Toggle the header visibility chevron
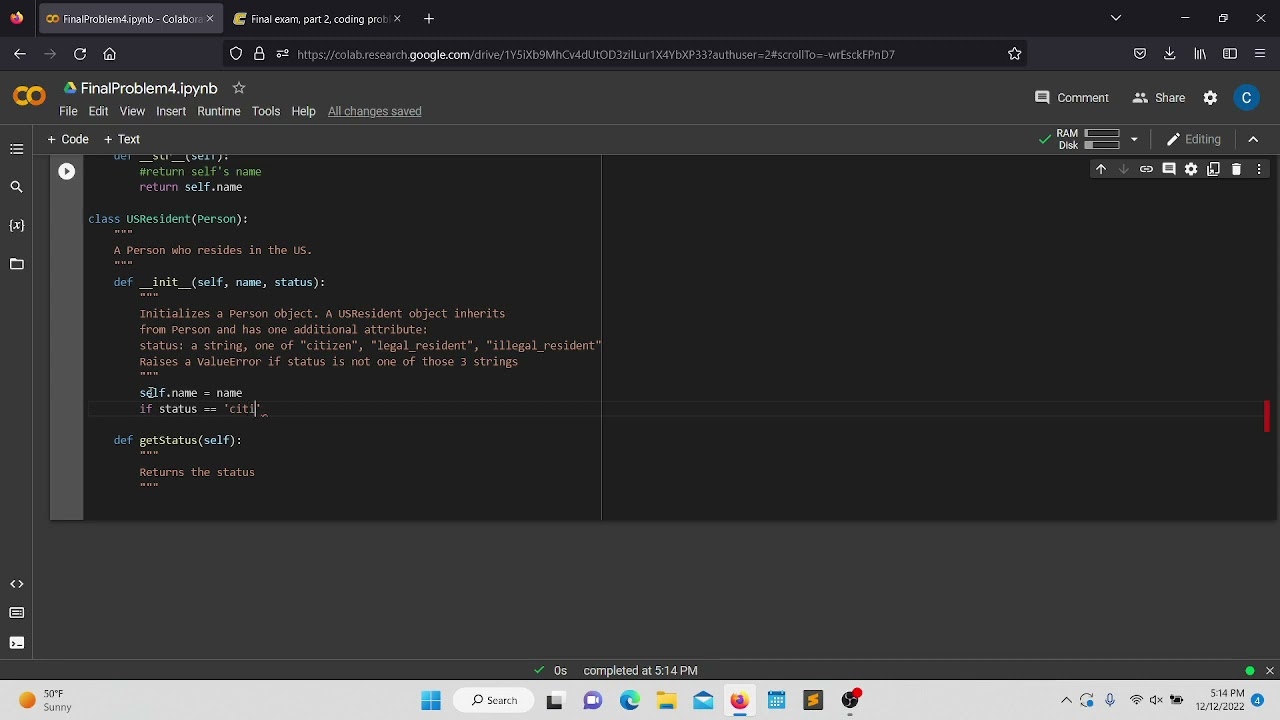Viewport: 1280px width, 720px height. coord(1253,140)
